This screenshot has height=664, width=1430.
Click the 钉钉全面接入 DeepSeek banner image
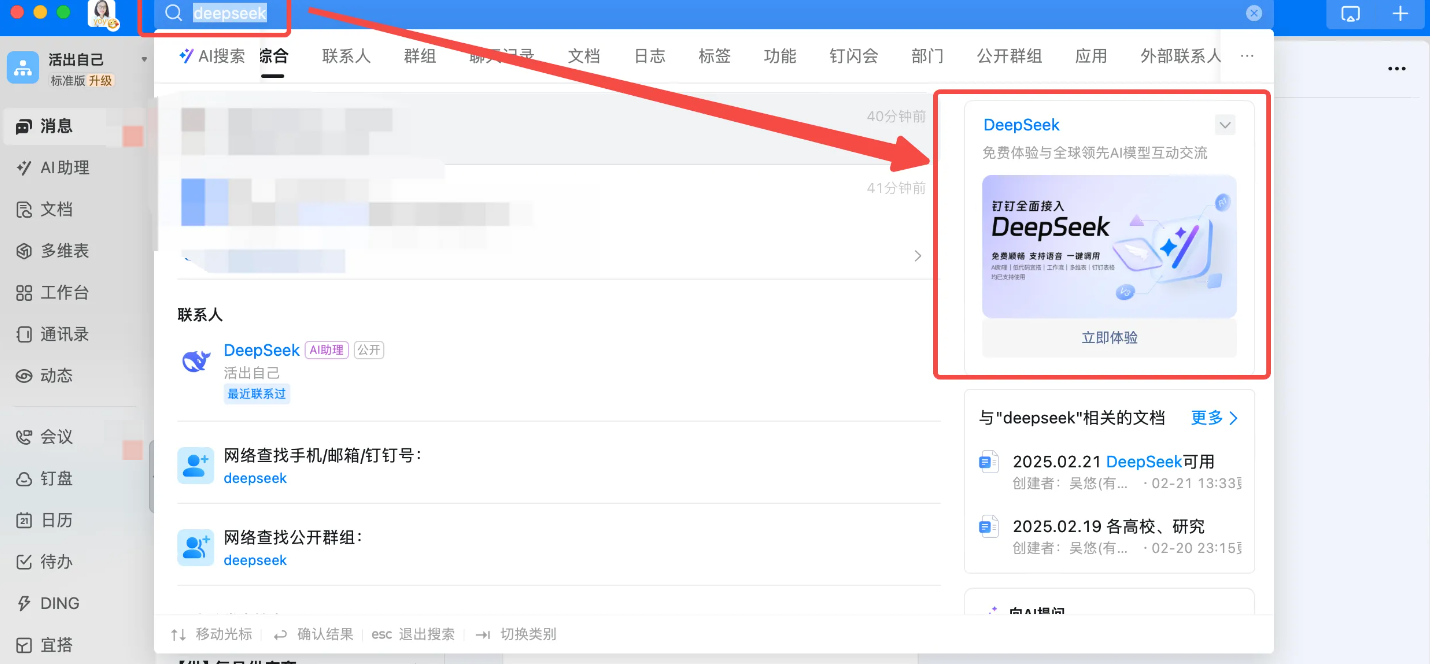point(1109,247)
